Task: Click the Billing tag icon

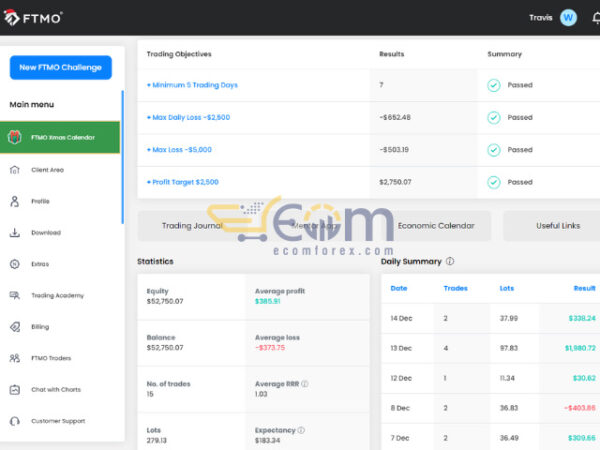Action: pos(14,327)
